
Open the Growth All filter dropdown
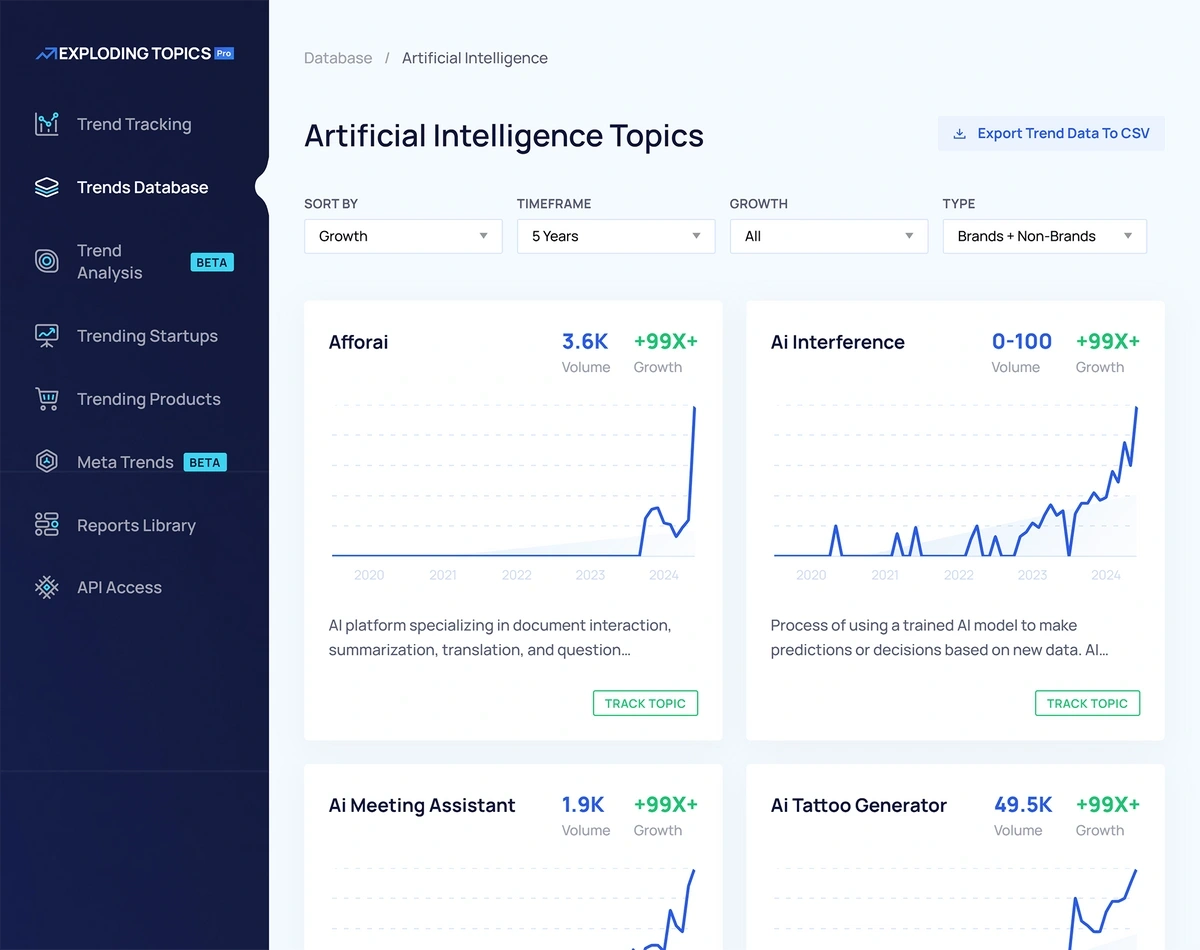829,236
